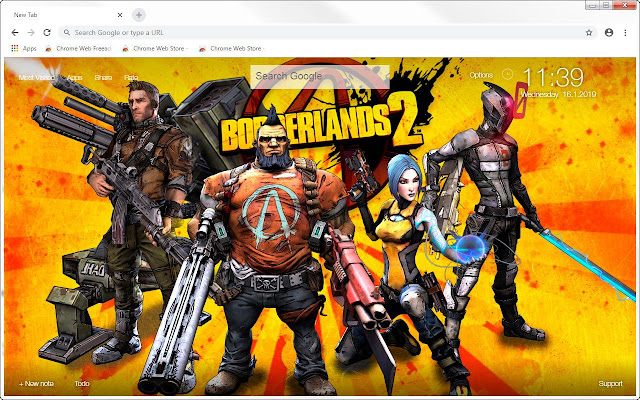Open the Share menu on page

(103, 78)
